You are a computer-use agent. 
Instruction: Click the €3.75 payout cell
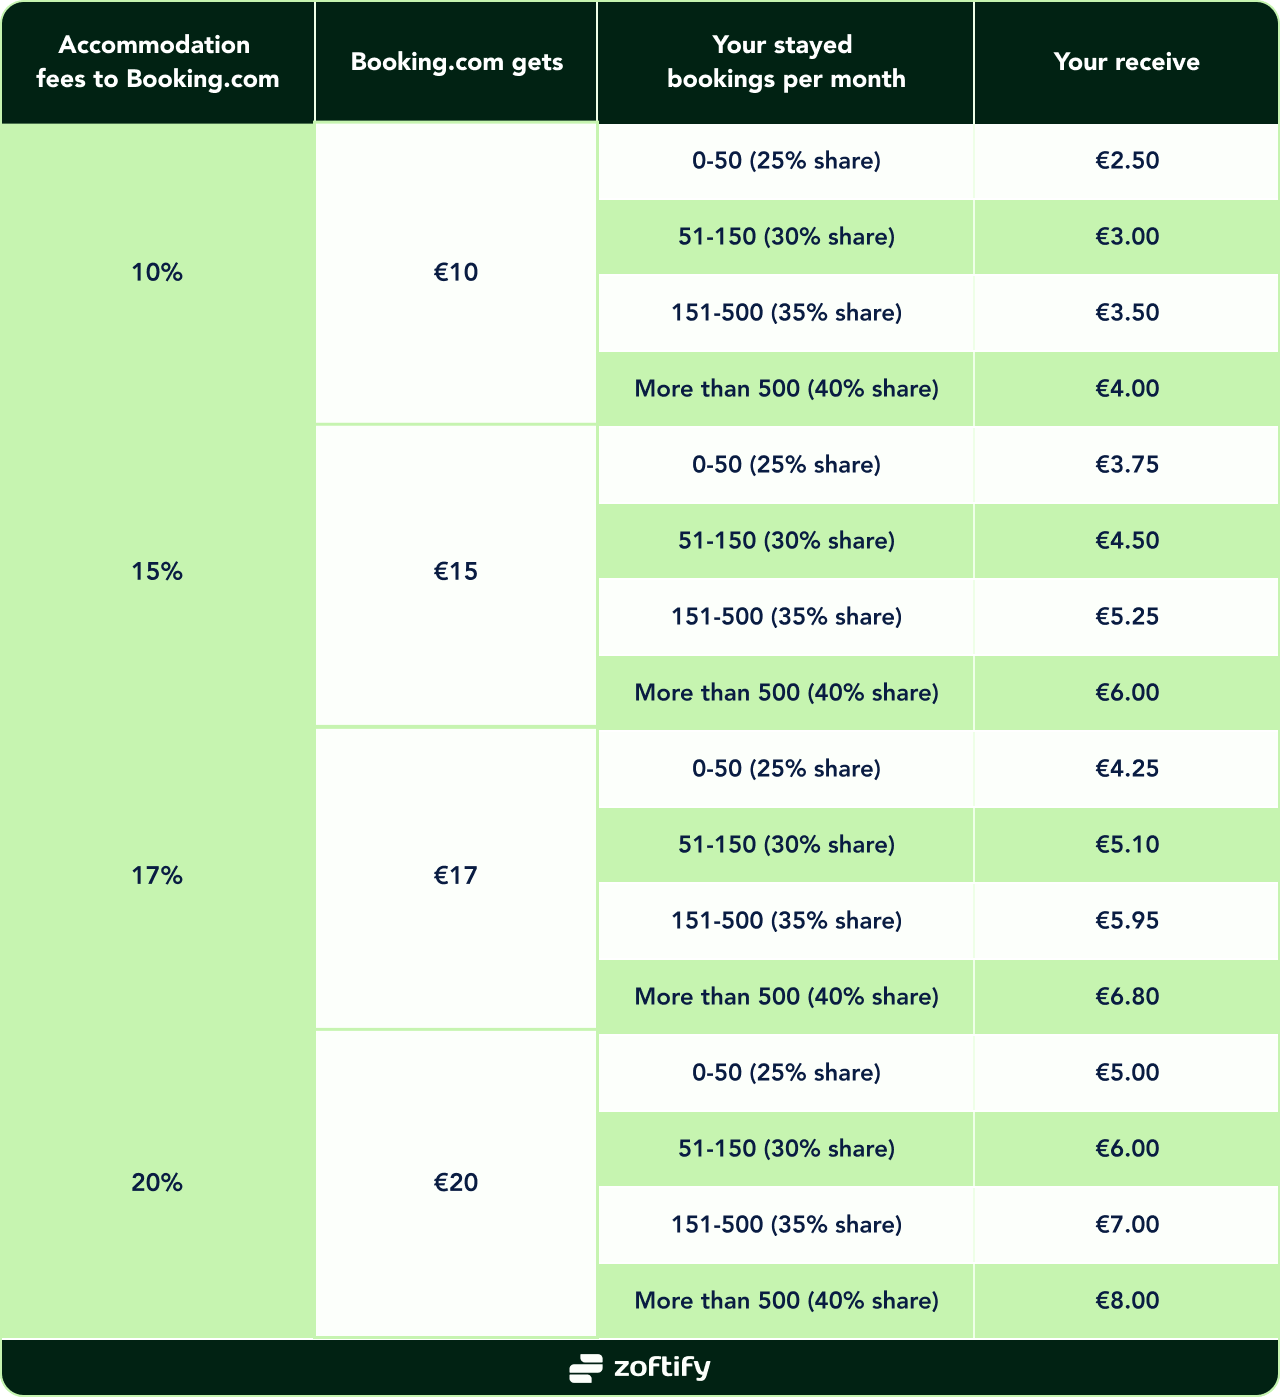click(1127, 464)
